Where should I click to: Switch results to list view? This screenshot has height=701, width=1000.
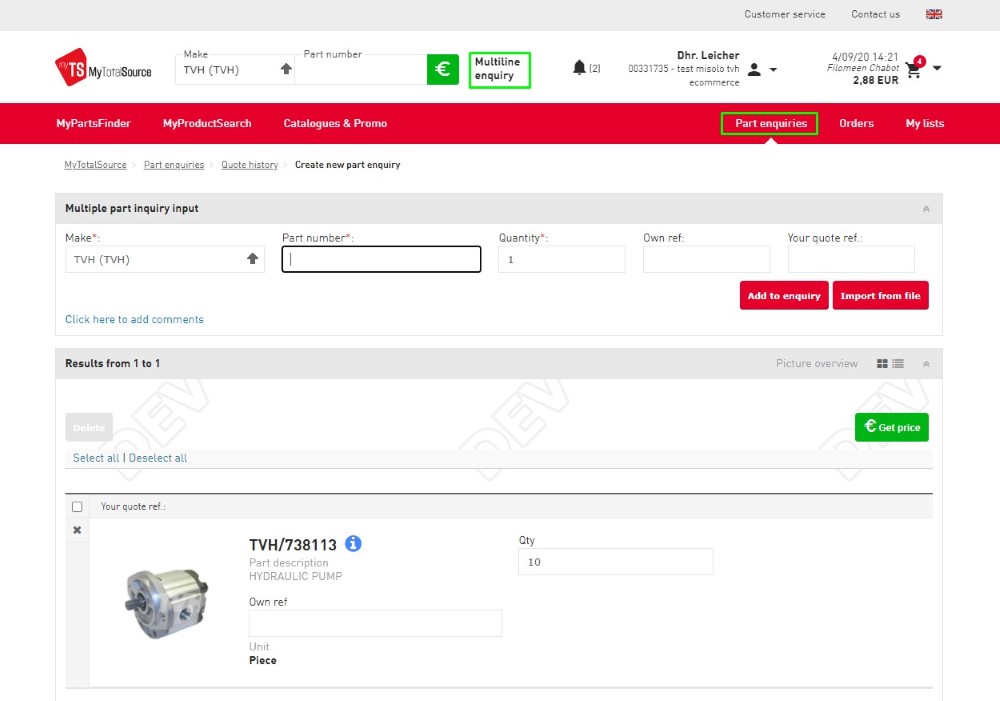click(898, 364)
